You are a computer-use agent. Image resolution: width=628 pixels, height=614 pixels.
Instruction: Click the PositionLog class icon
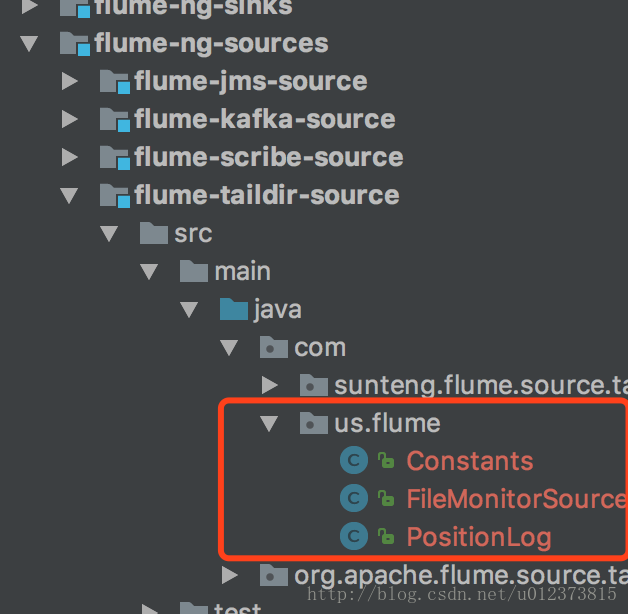tap(354, 536)
